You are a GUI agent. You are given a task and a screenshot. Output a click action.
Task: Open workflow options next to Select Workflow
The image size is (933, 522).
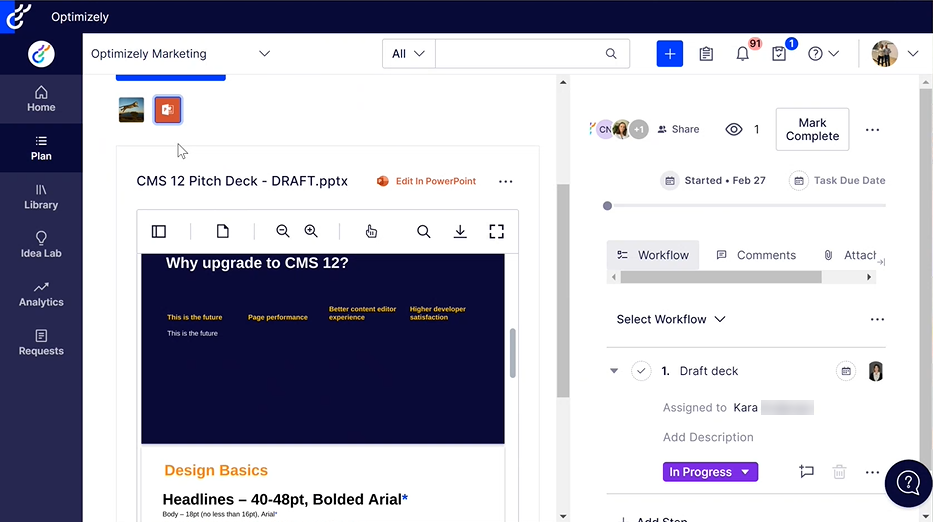pyautogui.click(x=877, y=320)
